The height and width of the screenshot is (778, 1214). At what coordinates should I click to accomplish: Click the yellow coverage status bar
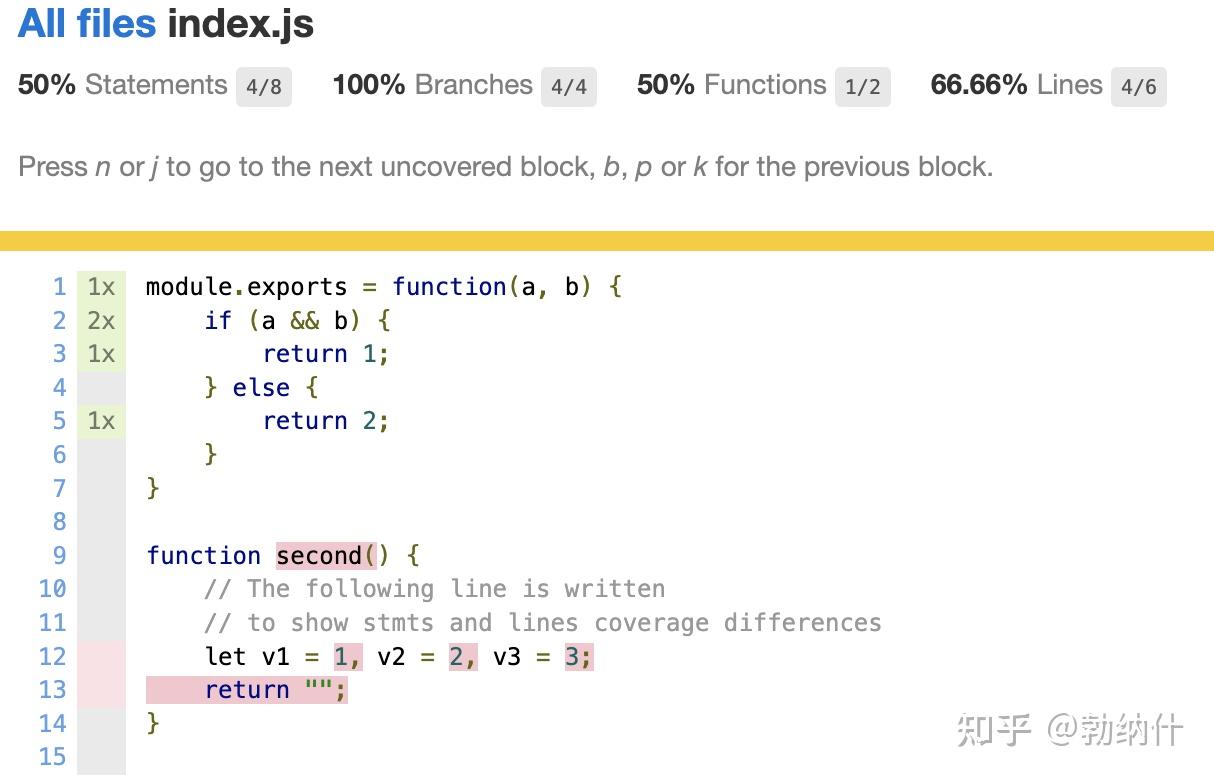[607, 241]
